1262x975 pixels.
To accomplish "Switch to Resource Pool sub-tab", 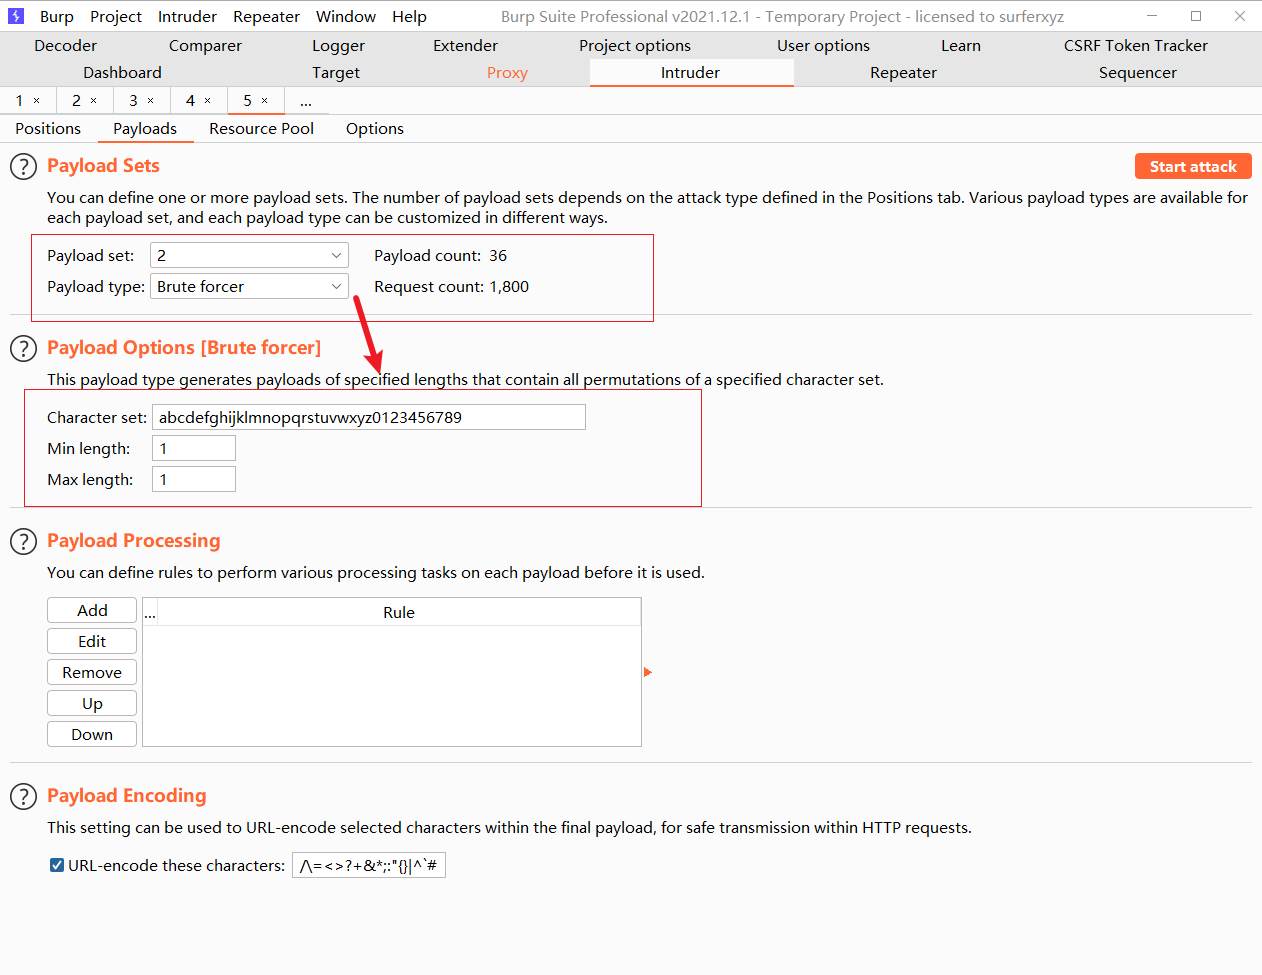I will tap(261, 129).
